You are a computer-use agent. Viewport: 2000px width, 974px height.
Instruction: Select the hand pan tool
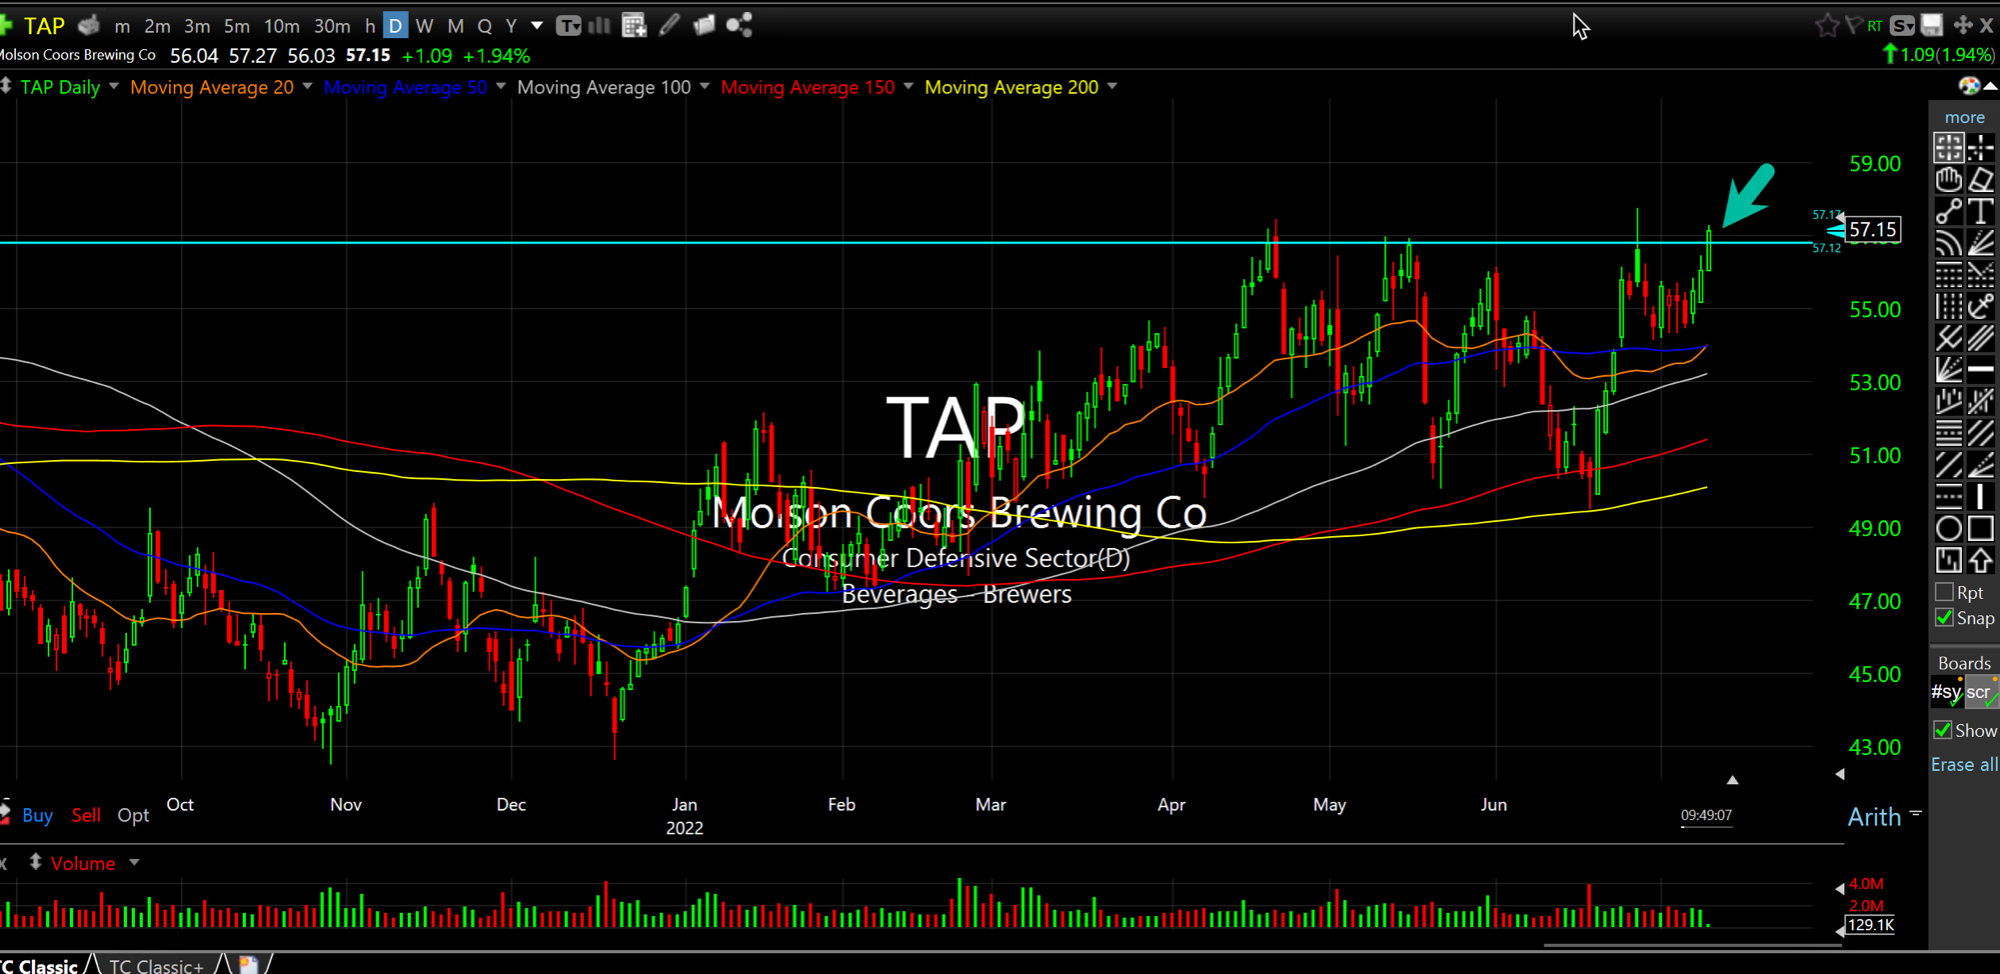(1949, 180)
